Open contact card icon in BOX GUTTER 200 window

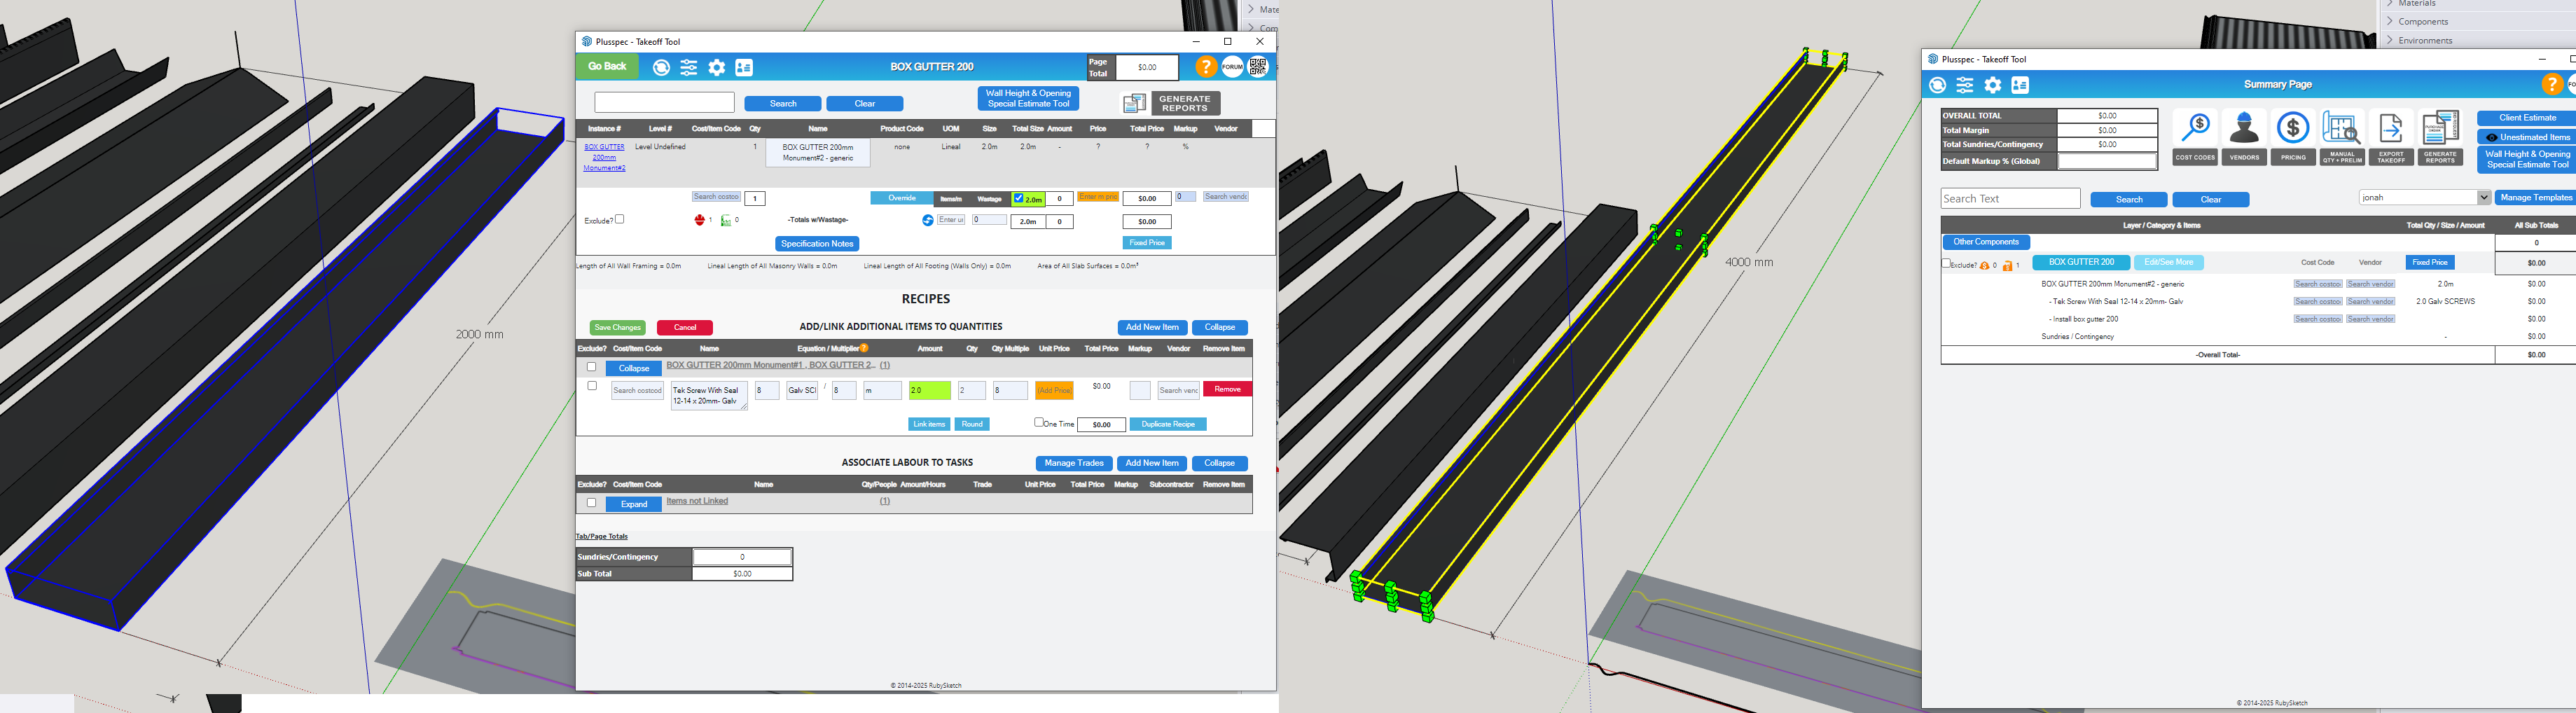[x=744, y=67]
